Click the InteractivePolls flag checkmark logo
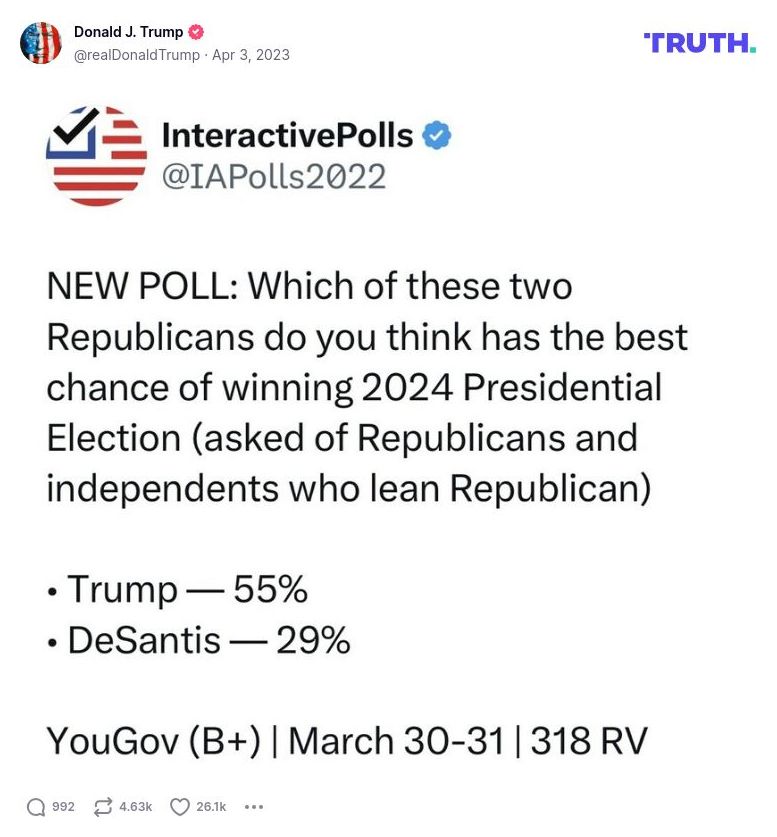Viewport: 777px width, 837px height. (x=97, y=156)
